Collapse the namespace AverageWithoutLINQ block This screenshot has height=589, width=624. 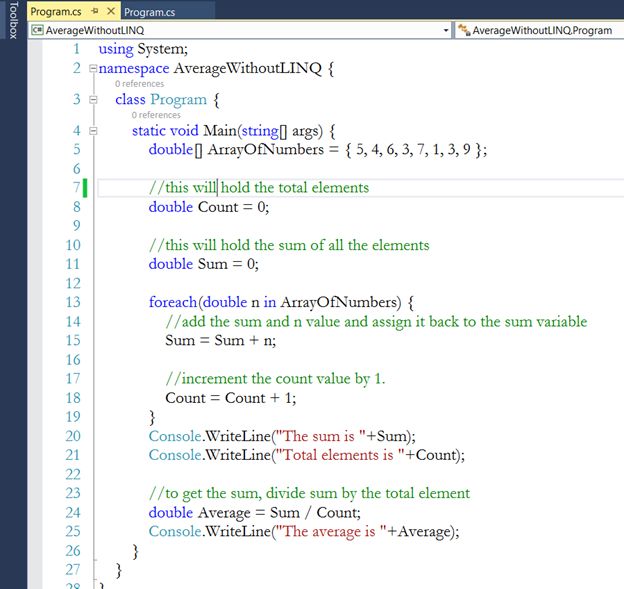pyautogui.click(x=93, y=69)
